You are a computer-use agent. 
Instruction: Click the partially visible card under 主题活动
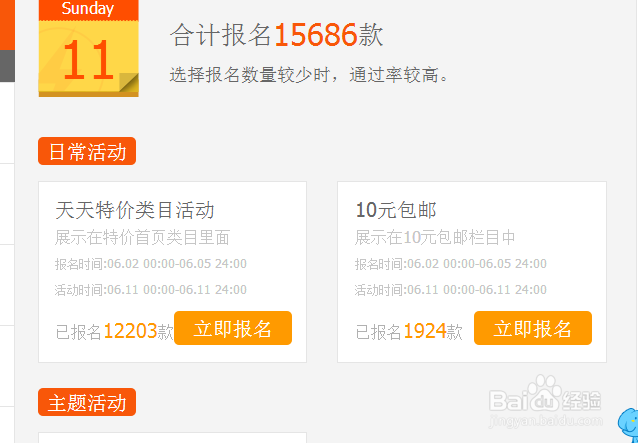click(x=173, y=438)
